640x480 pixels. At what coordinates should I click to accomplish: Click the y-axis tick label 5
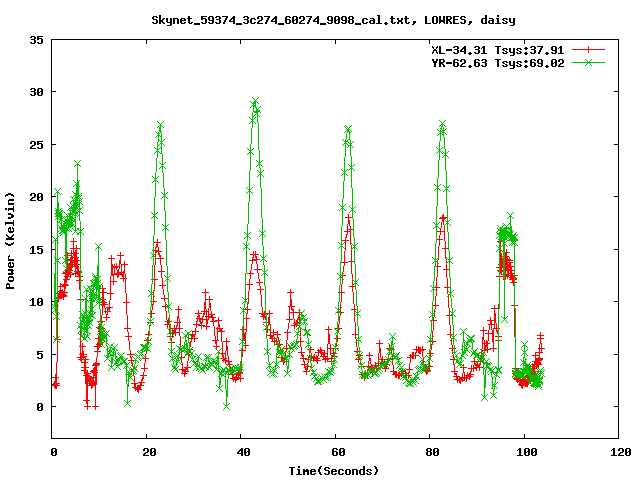[40, 355]
